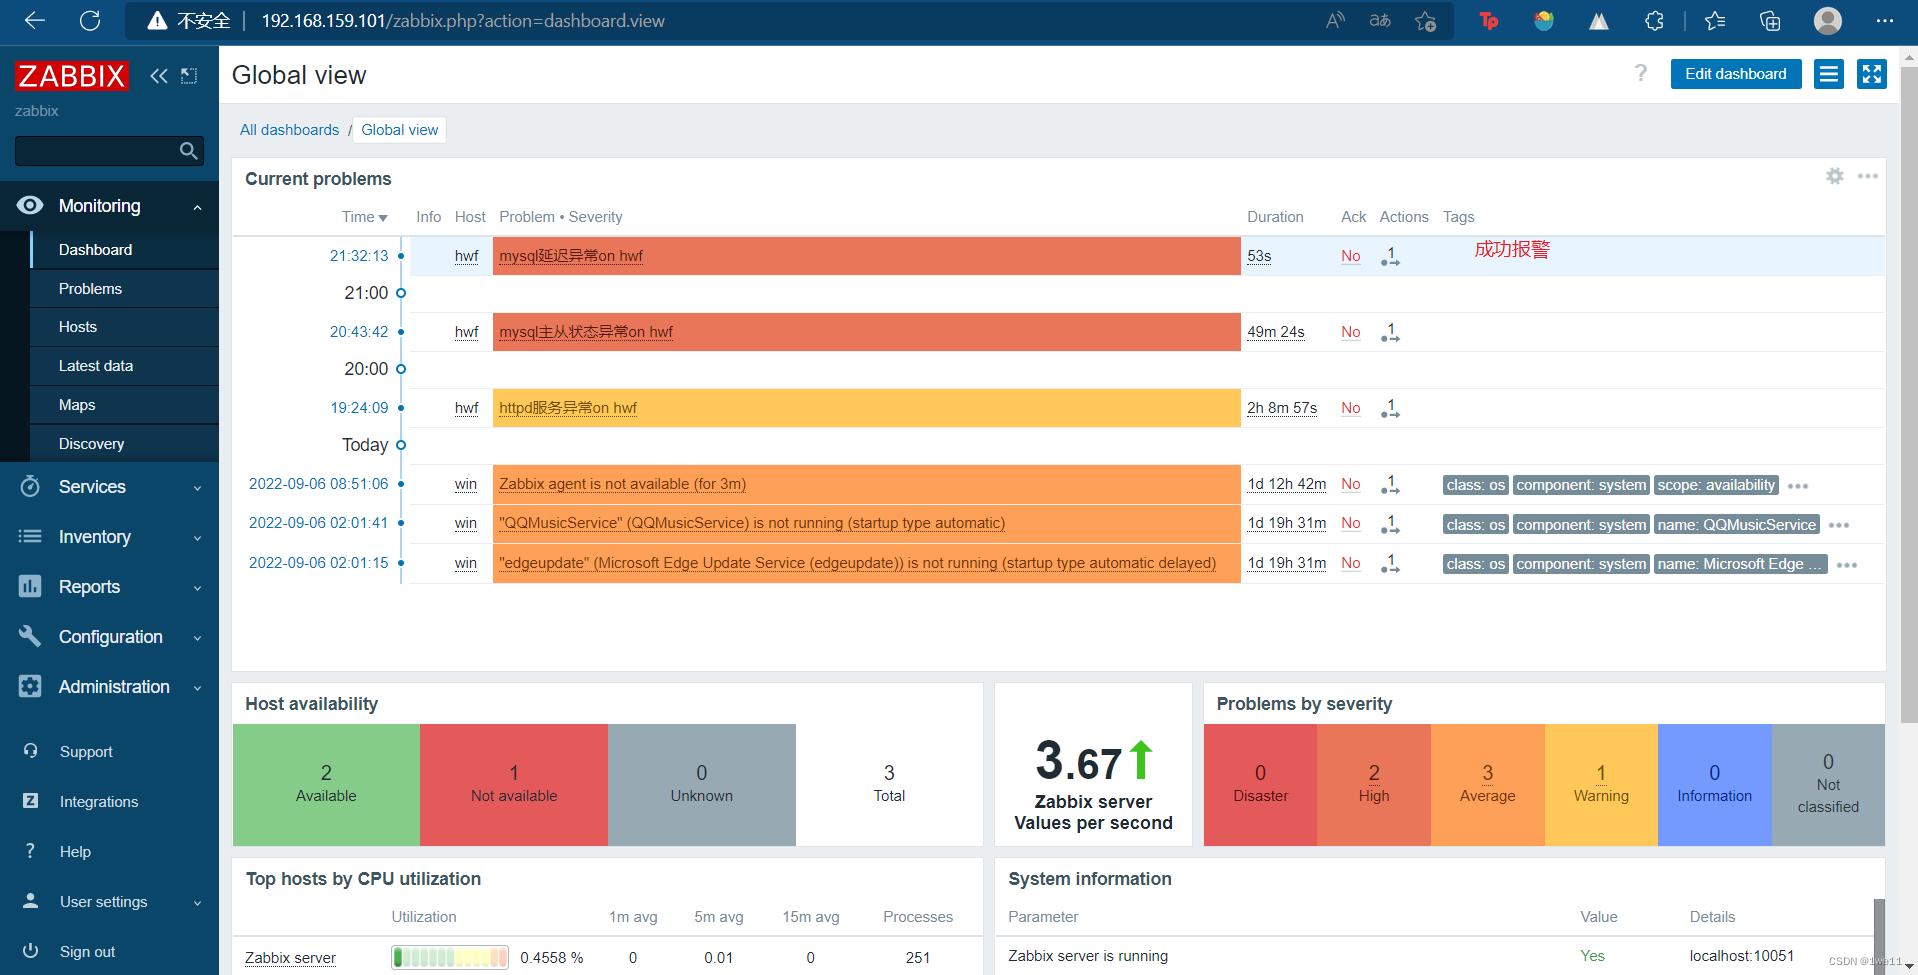Expand the Services menu section
Image resolution: width=1918 pixels, height=975 pixels.
[109, 487]
